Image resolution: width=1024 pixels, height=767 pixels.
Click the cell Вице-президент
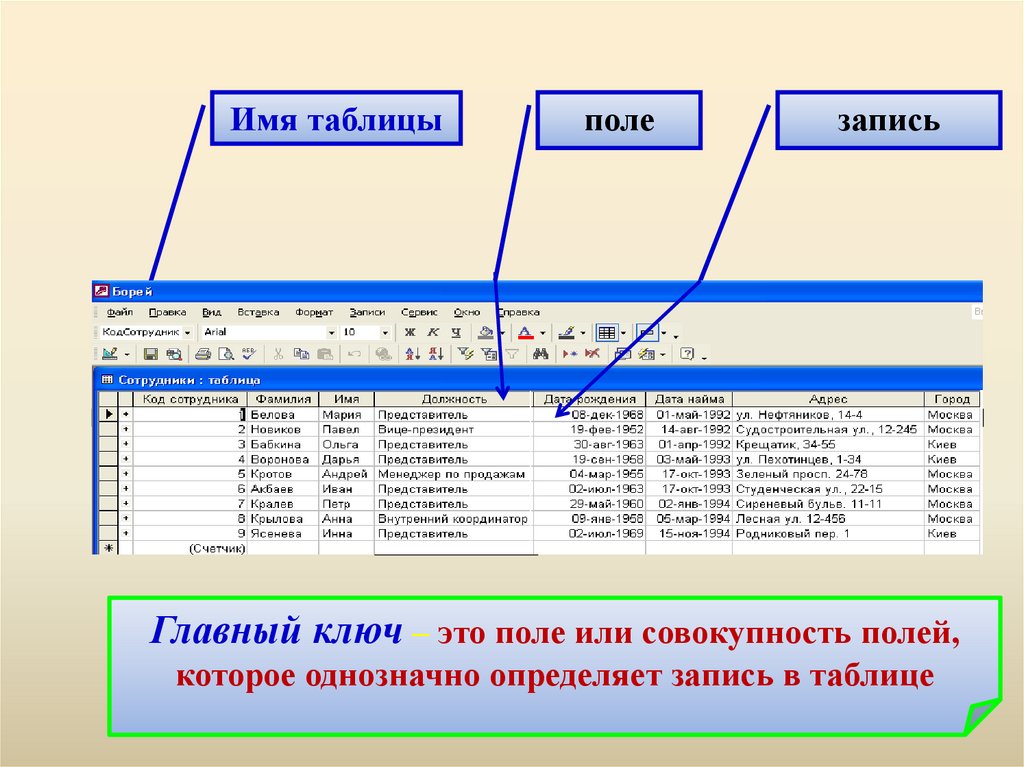454,429
